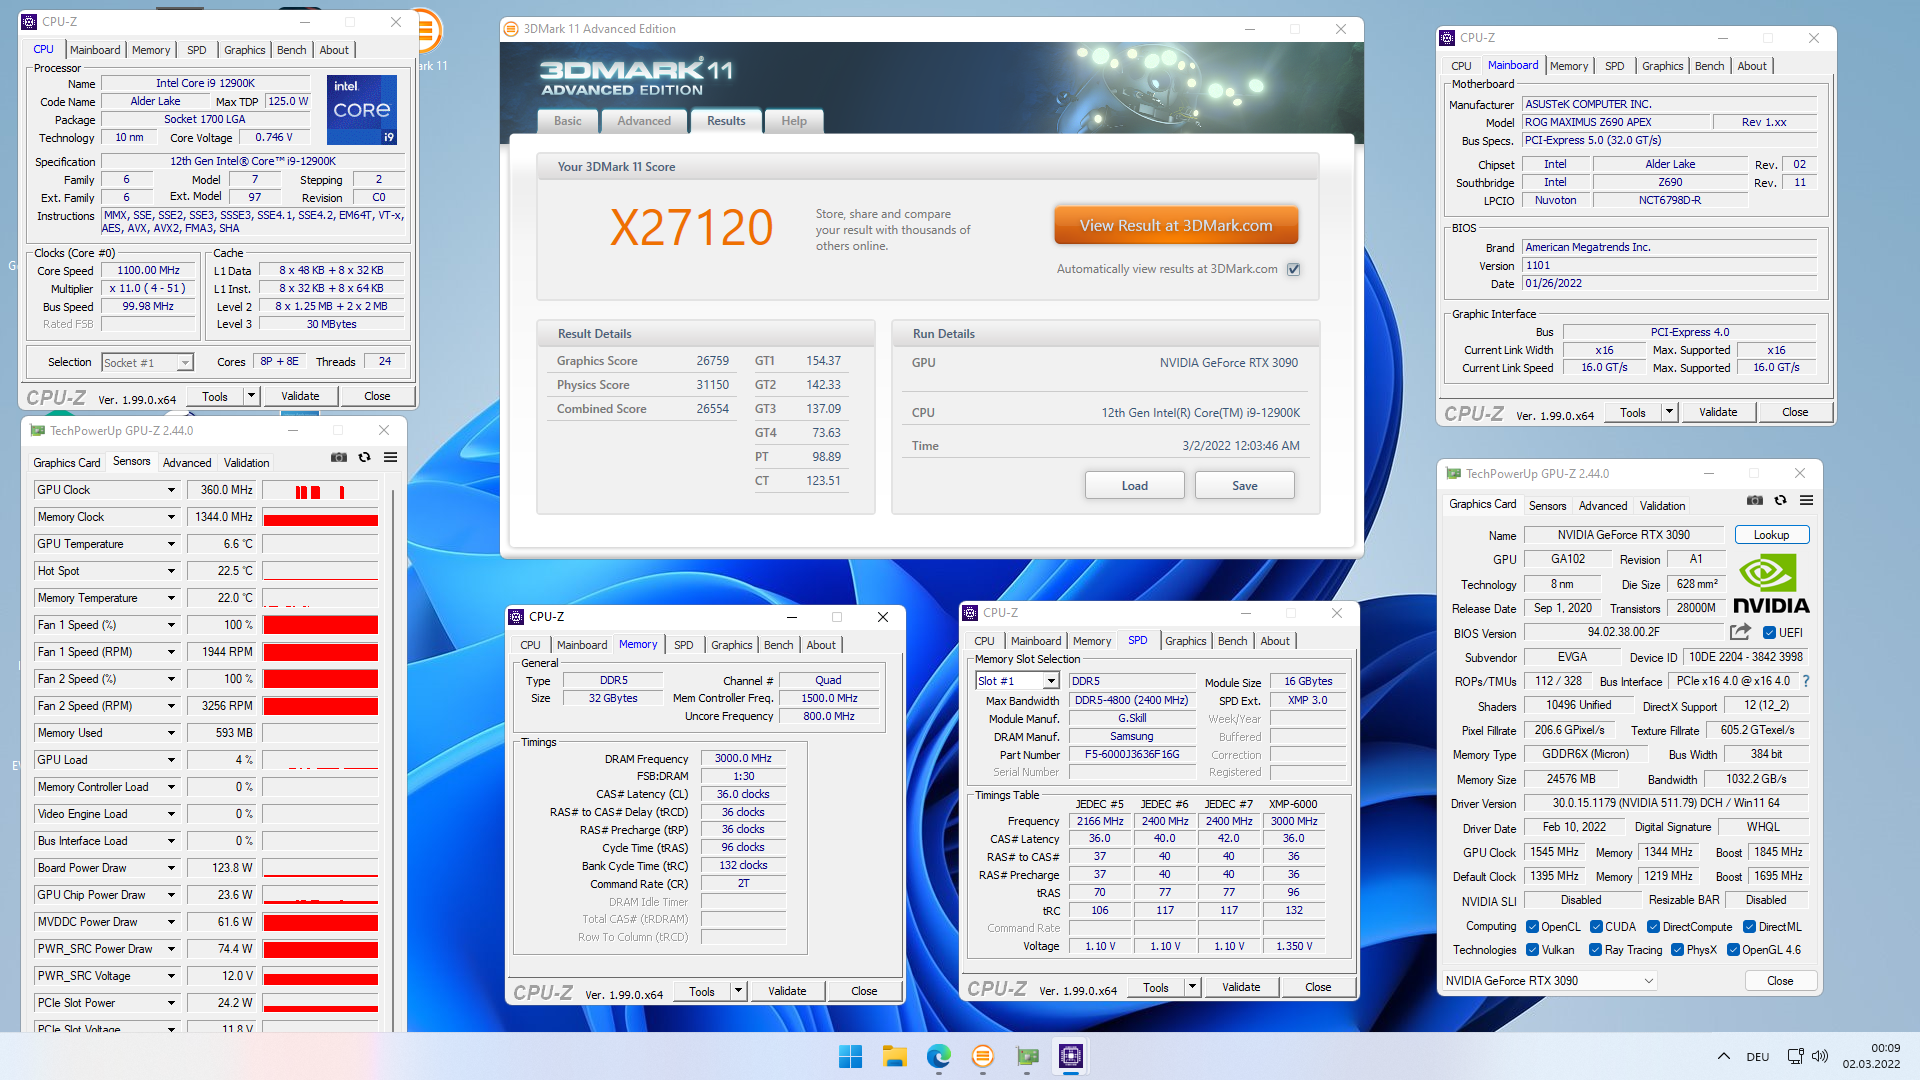Toggle the CUDA checkbox
Viewport: 1920px width, 1080px height.
pyautogui.click(x=1597, y=927)
